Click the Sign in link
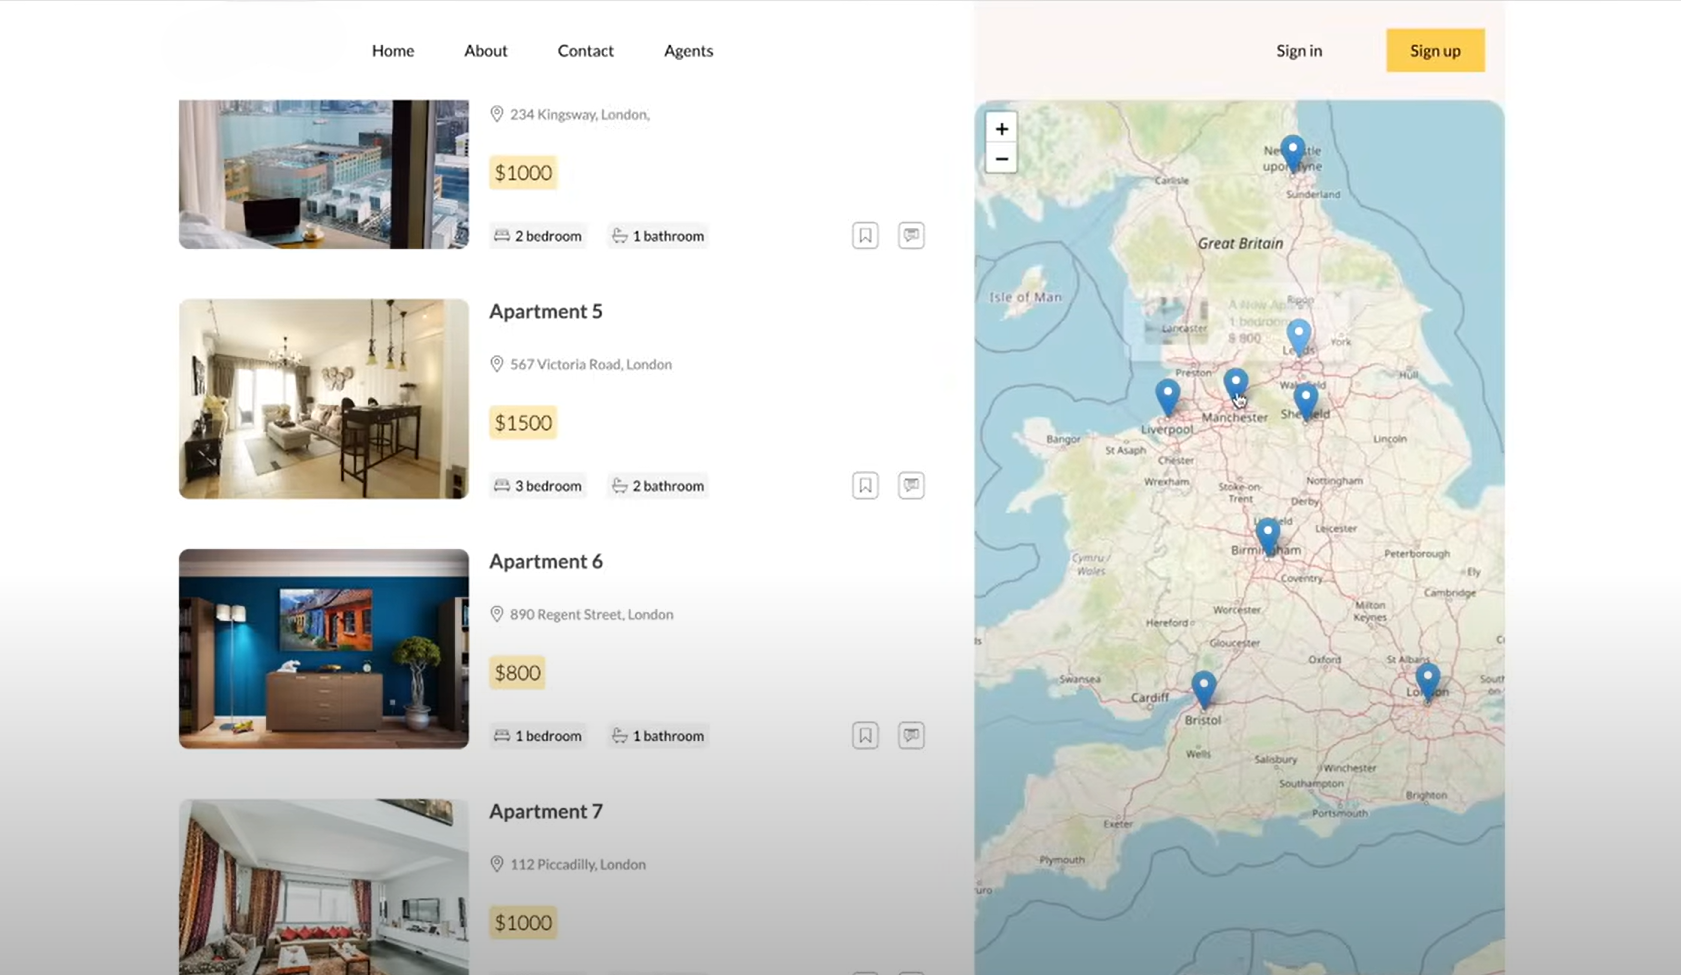This screenshot has height=975, width=1681. click(x=1298, y=50)
